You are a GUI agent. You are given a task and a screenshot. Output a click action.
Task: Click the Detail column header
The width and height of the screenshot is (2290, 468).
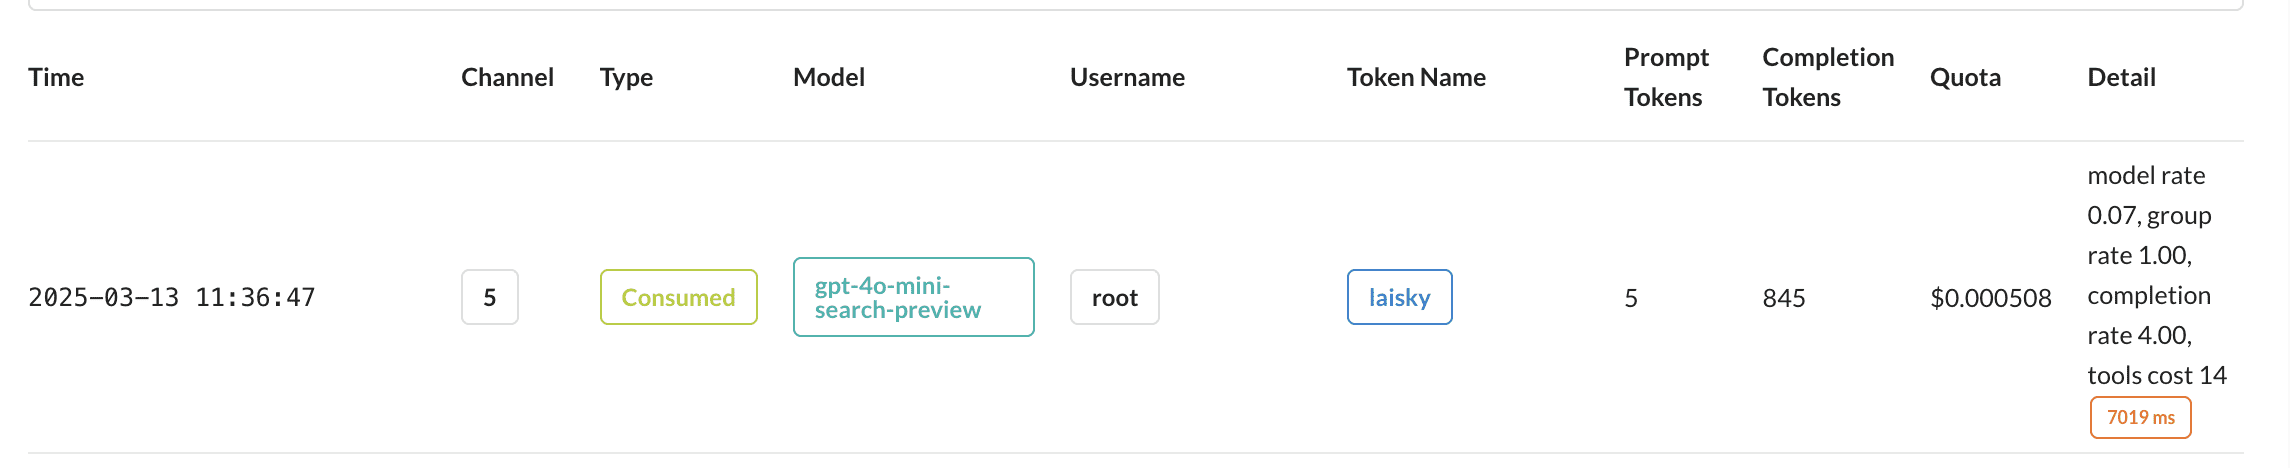[2121, 77]
